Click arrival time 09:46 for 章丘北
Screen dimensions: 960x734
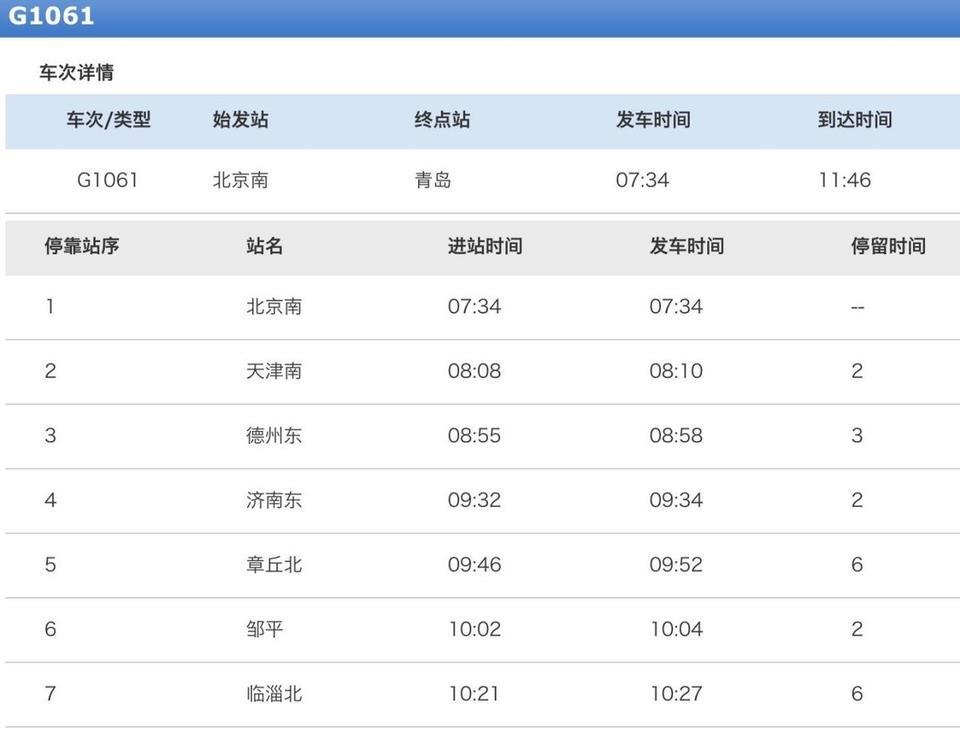click(474, 564)
